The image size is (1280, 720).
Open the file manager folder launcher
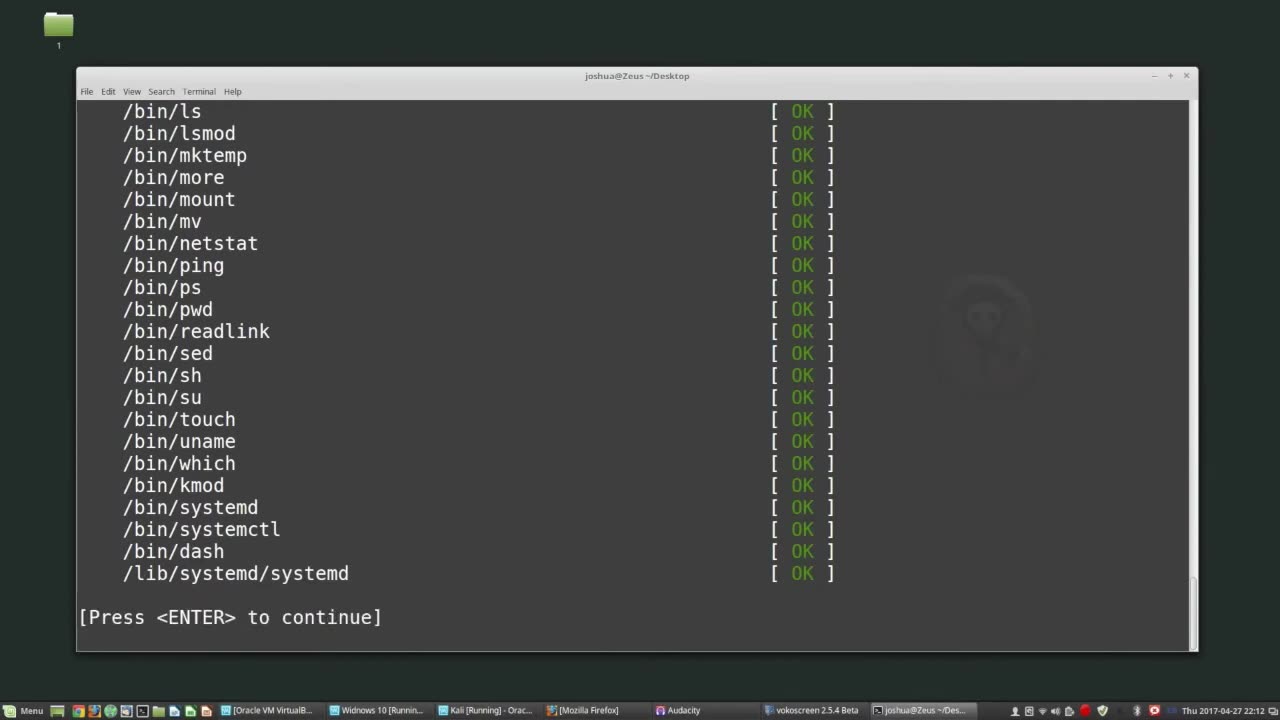158,710
